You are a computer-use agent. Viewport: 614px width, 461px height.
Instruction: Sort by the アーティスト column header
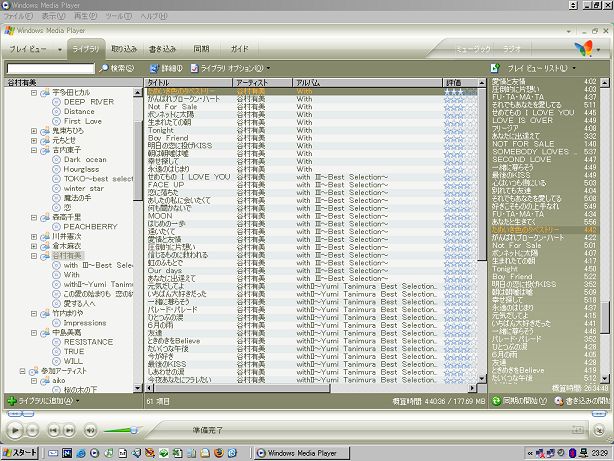coord(262,83)
